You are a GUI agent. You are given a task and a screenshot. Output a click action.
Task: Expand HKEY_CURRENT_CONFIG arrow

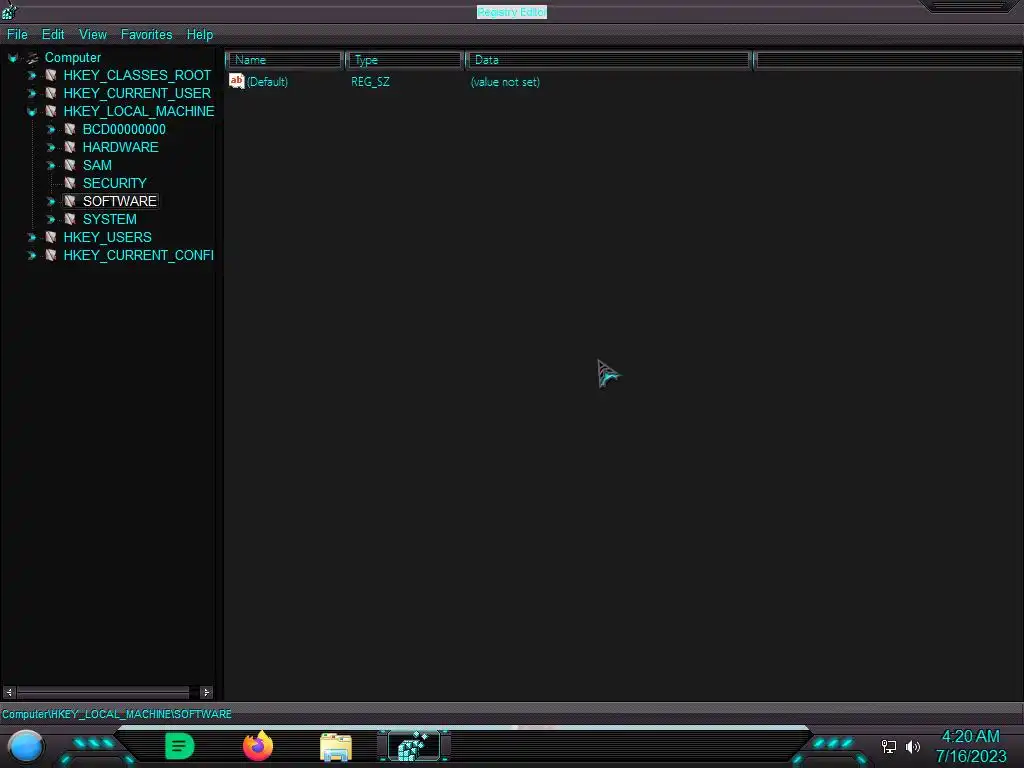click(31, 255)
